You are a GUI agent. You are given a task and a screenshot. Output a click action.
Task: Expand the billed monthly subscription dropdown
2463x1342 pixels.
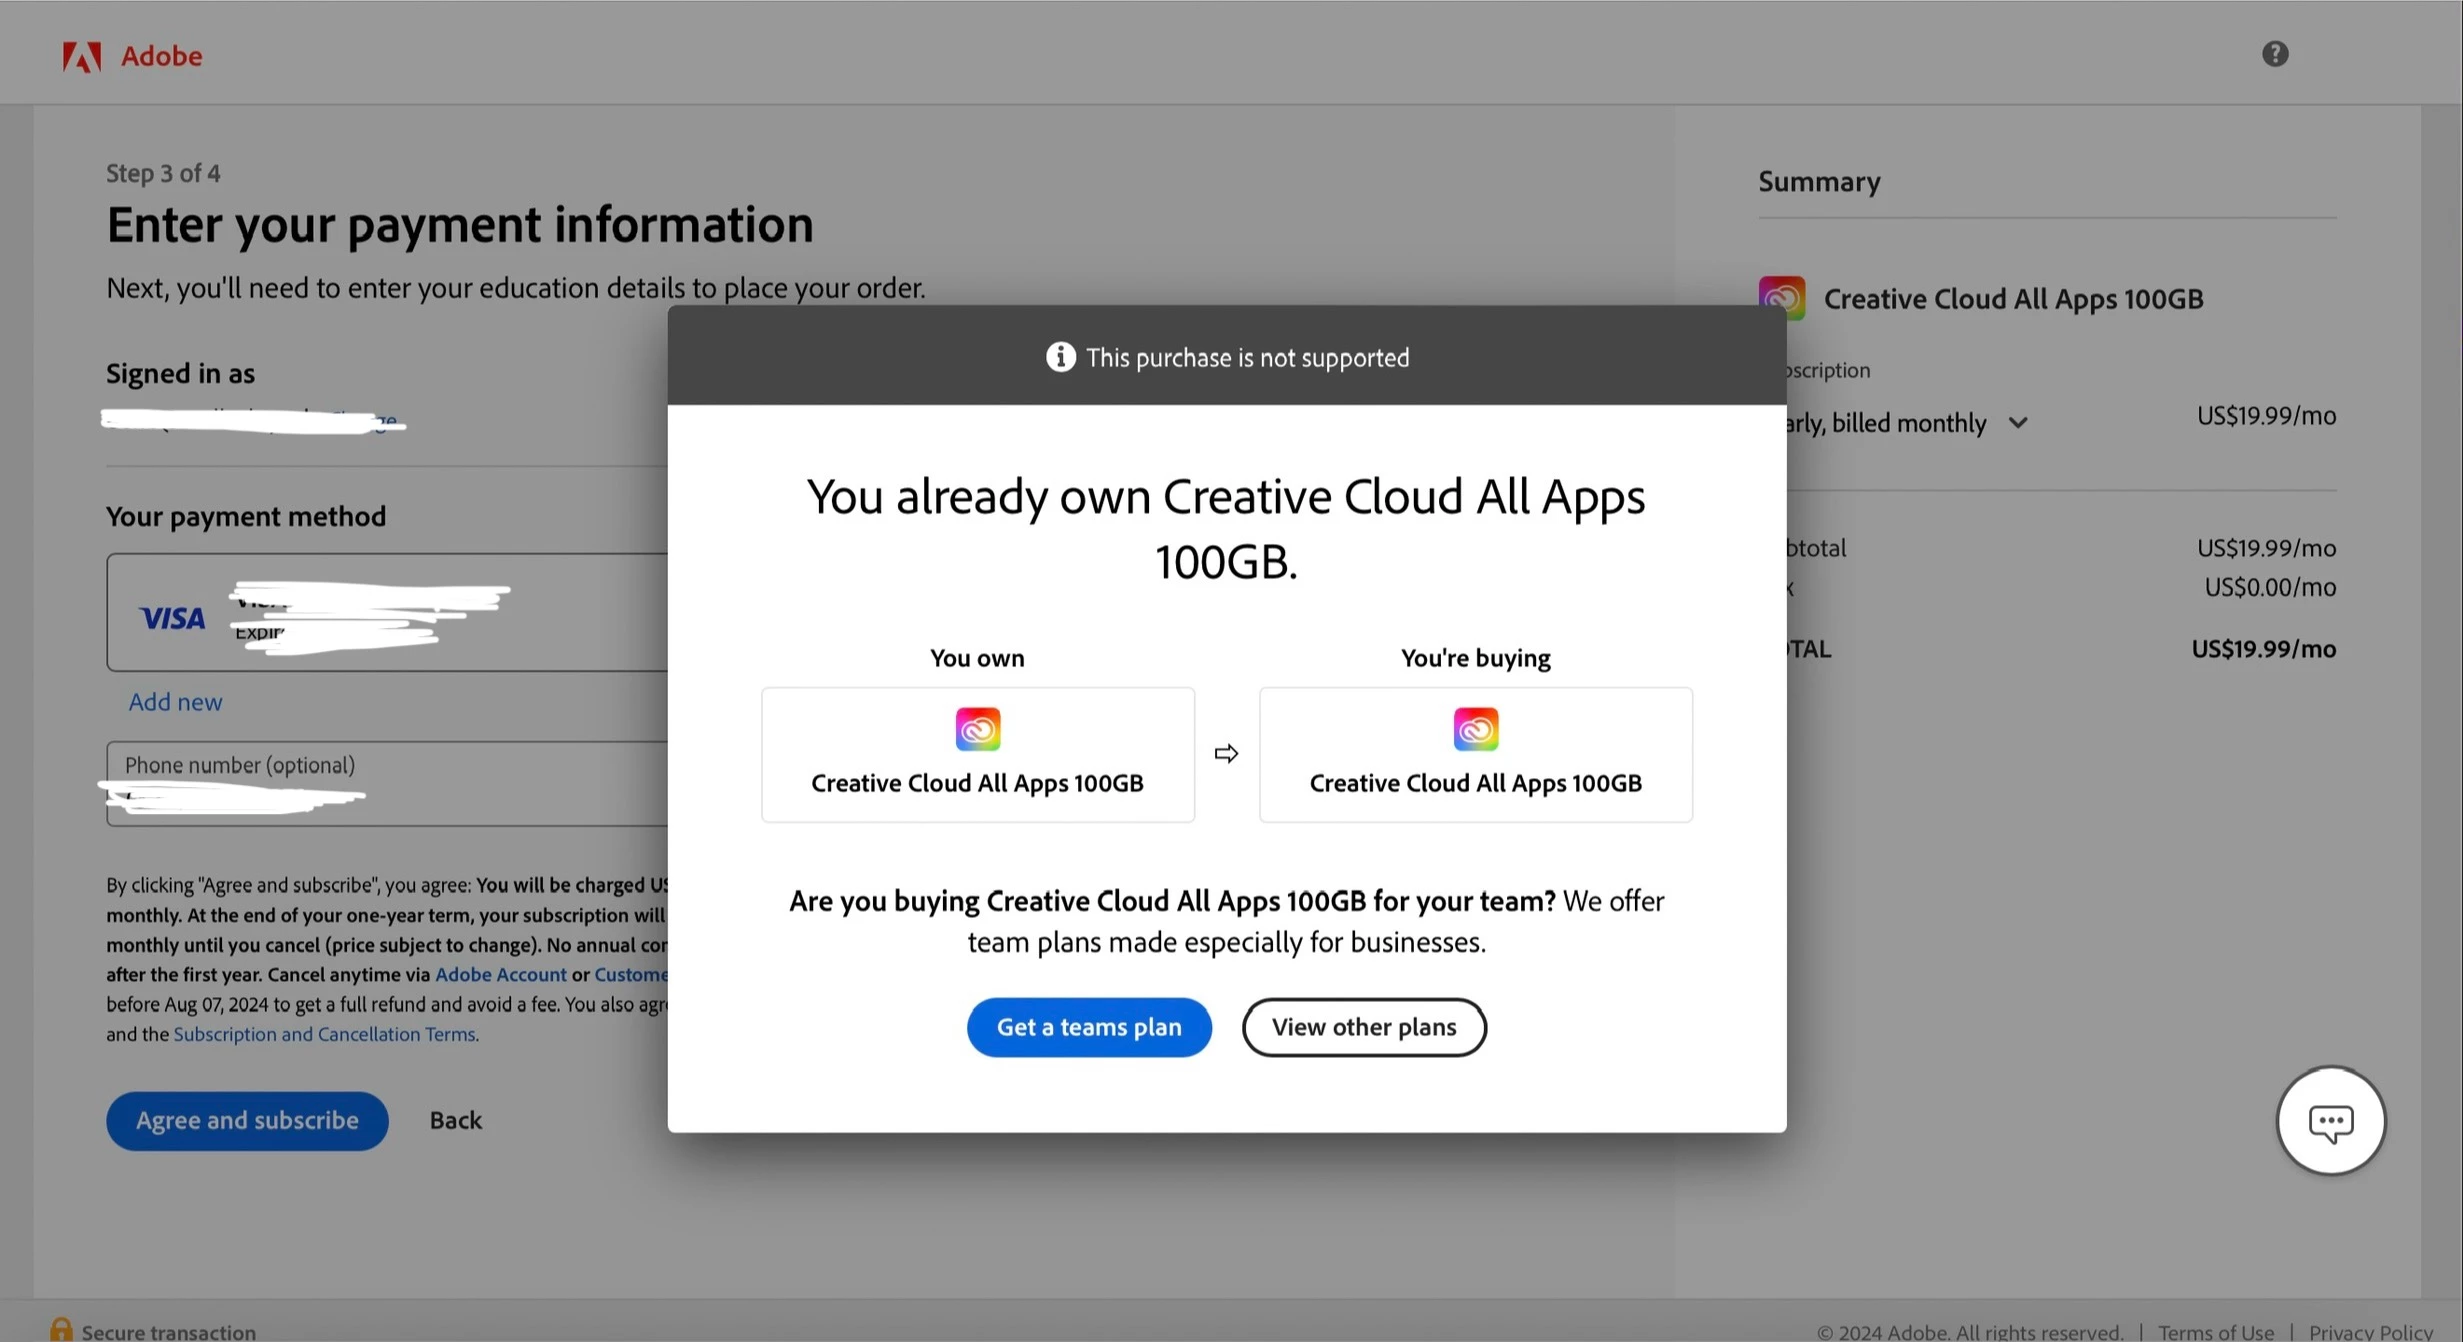pyautogui.click(x=2017, y=423)
